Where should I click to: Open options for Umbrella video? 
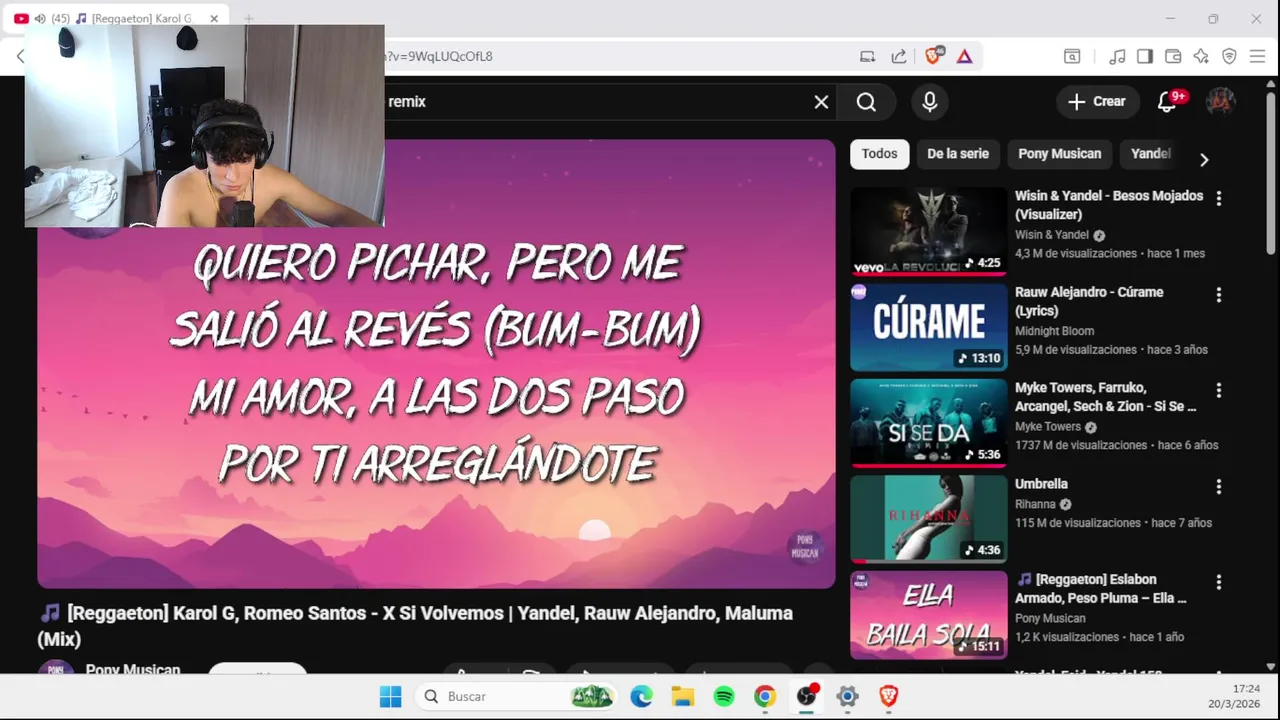(1218, 487)
